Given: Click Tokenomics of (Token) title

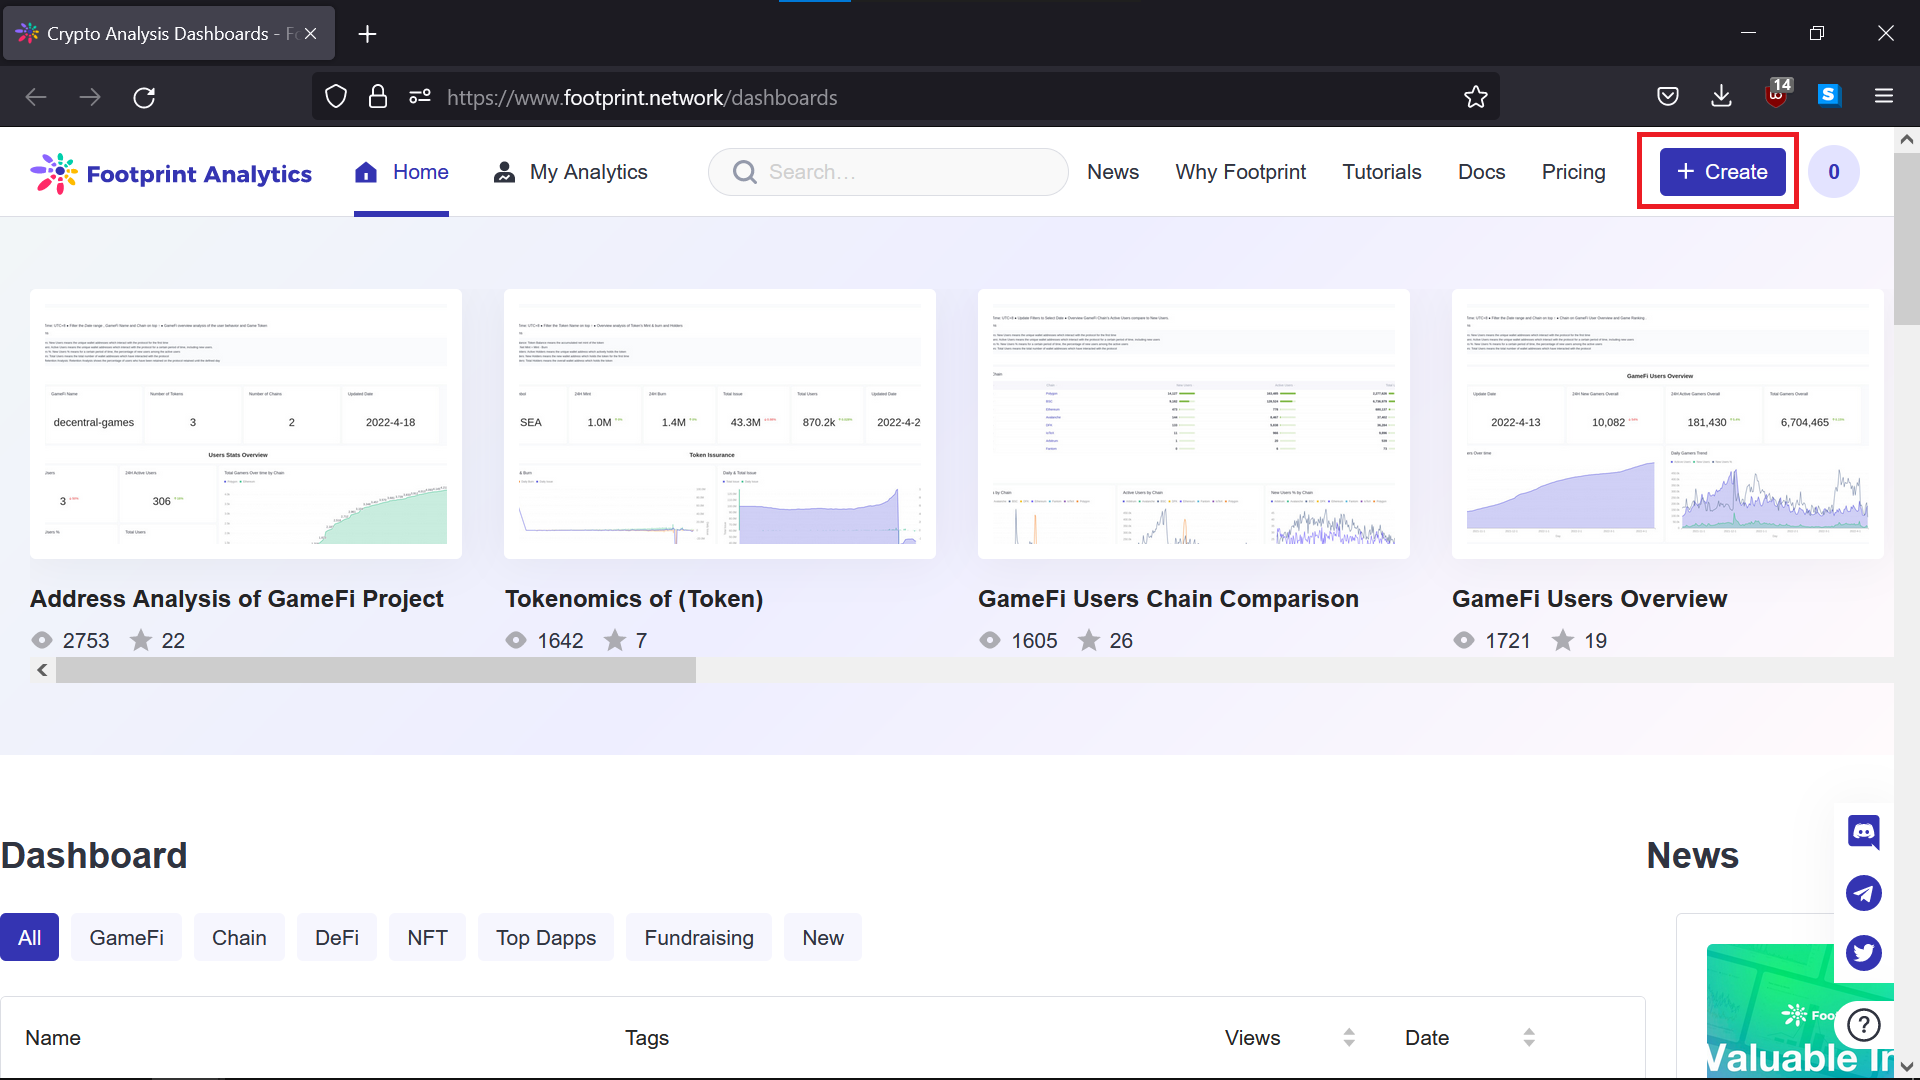Looking at the screenshot, I should tap(634, 599).
